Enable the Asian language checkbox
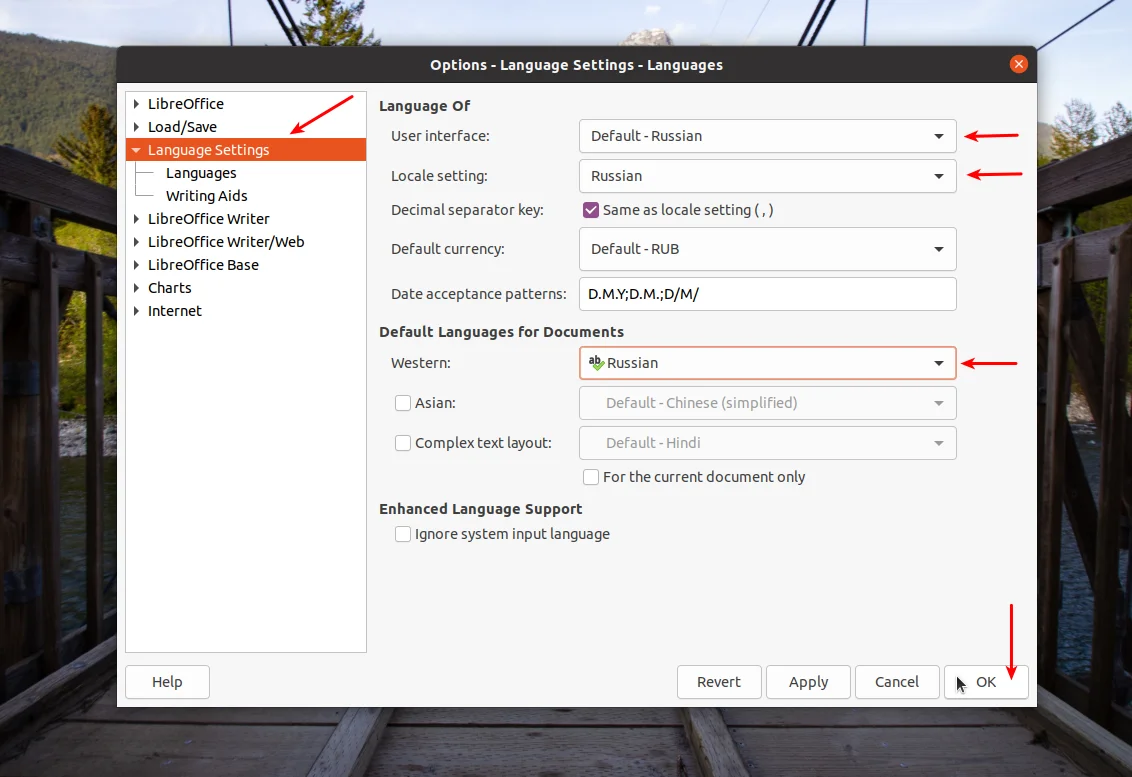Image resolution: width=1132 pixels, height=777 pixels. [x=403, y=403]
